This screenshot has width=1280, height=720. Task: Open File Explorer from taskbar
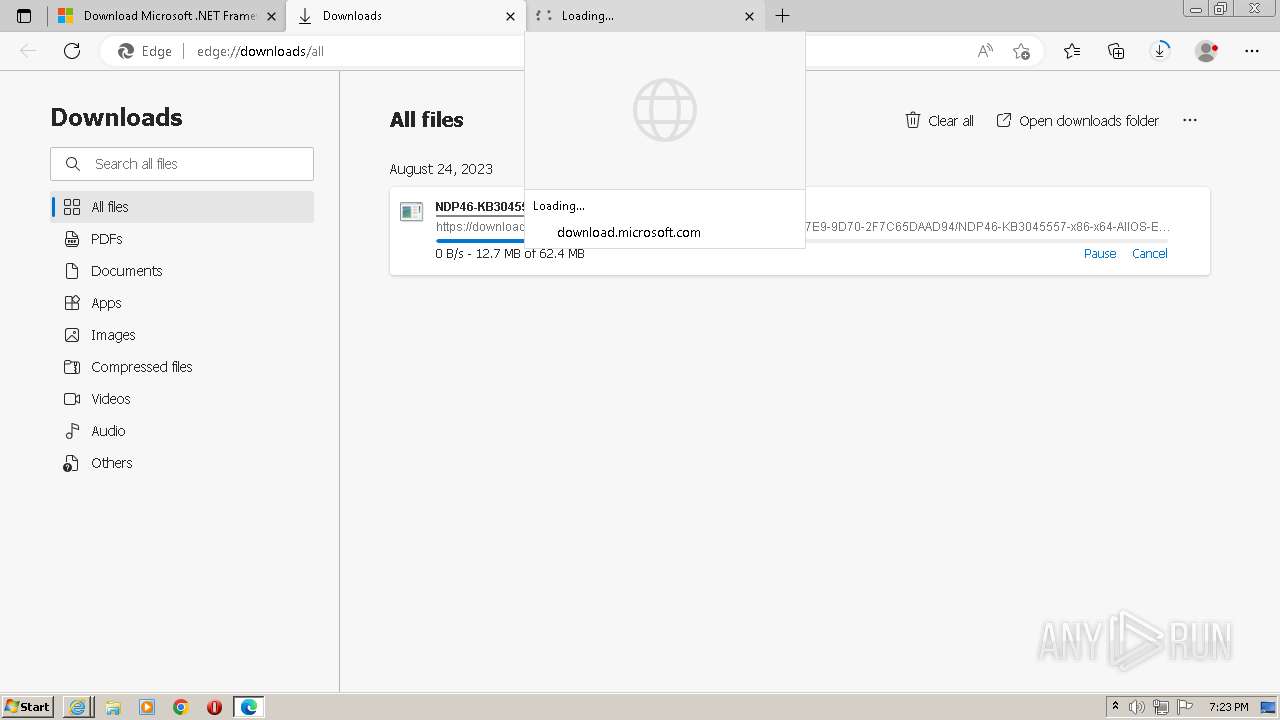coord(113,707)
